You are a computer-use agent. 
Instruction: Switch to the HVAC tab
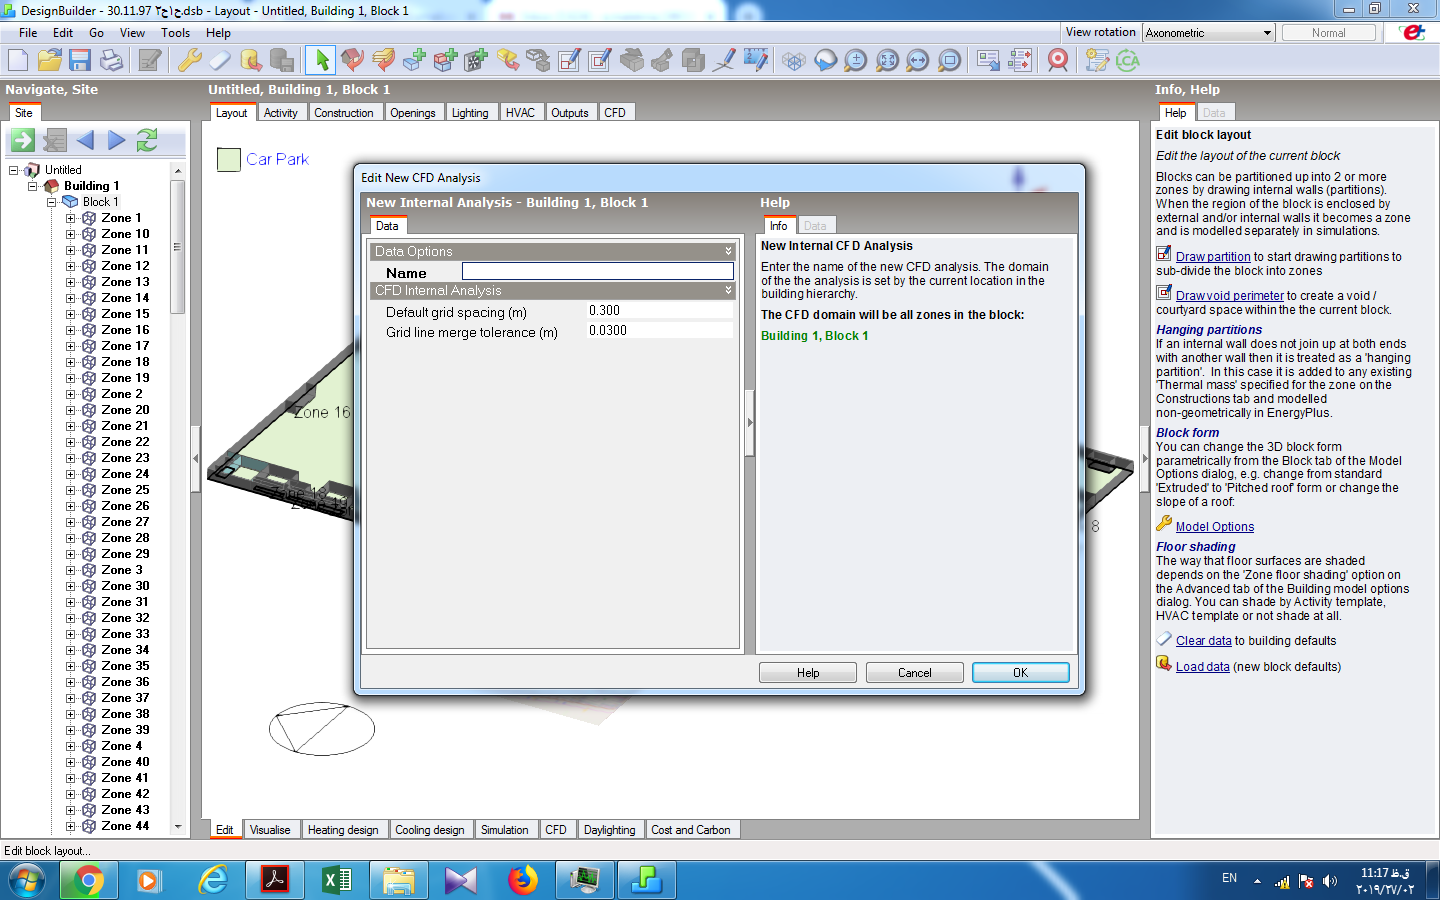[520, 113]
